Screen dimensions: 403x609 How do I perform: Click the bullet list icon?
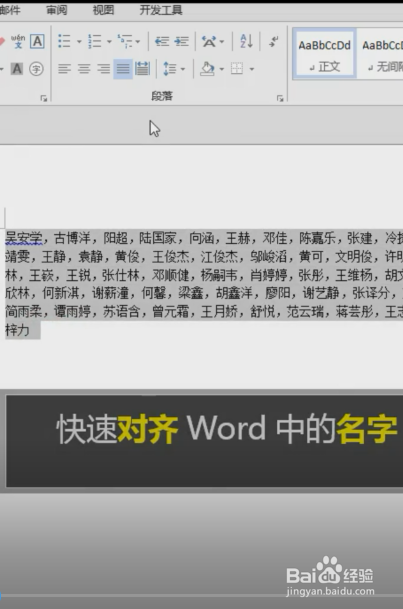click(x=64, y=41)
